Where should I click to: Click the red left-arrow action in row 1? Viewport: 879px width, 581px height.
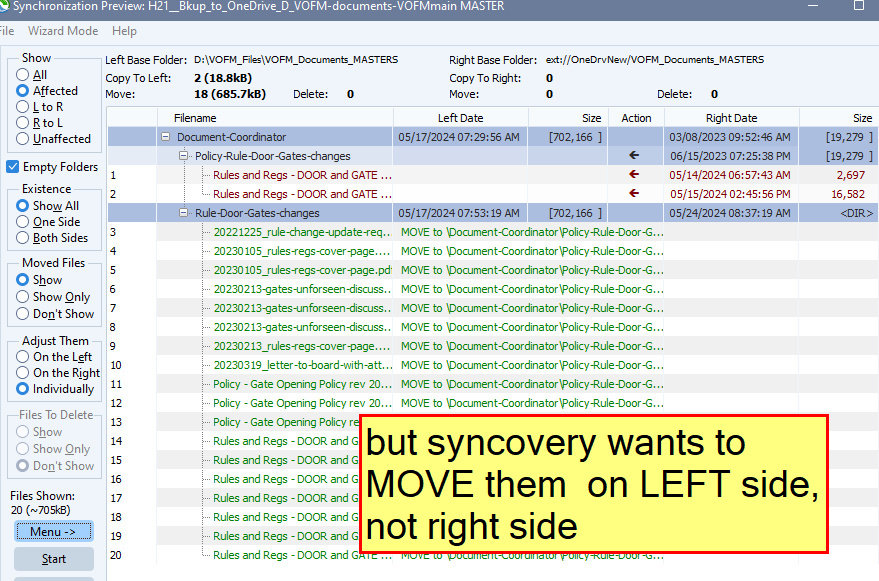point(633,175)
